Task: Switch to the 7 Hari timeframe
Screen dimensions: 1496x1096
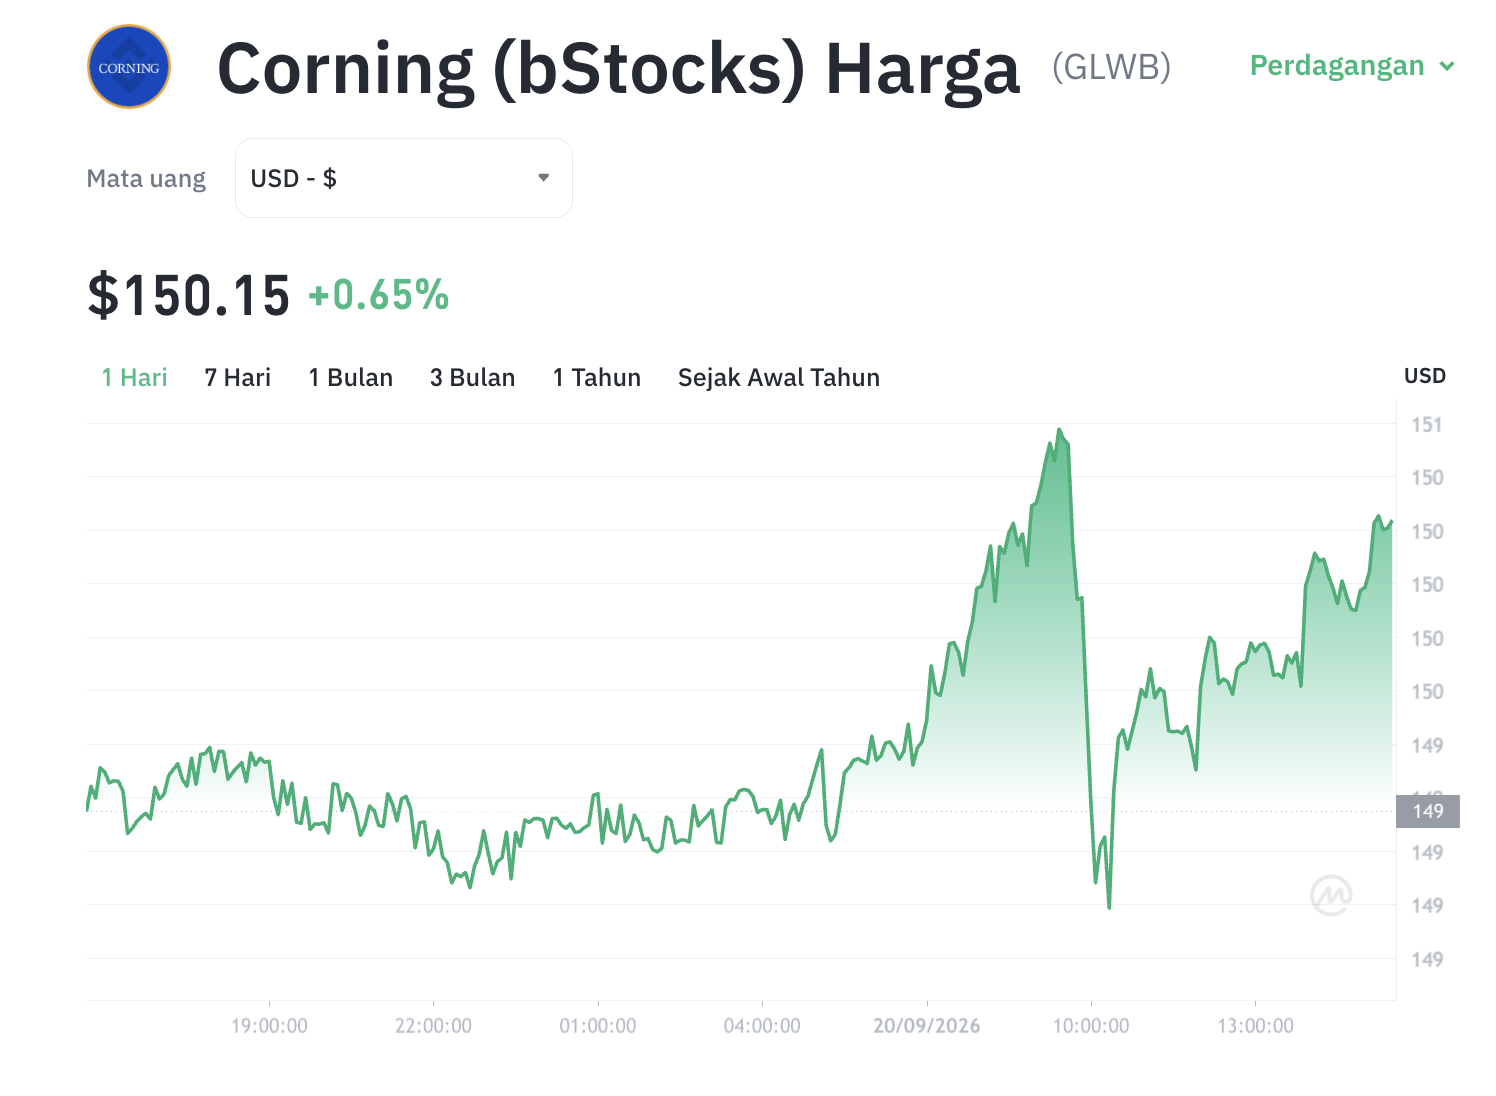Action: point(238,378)
